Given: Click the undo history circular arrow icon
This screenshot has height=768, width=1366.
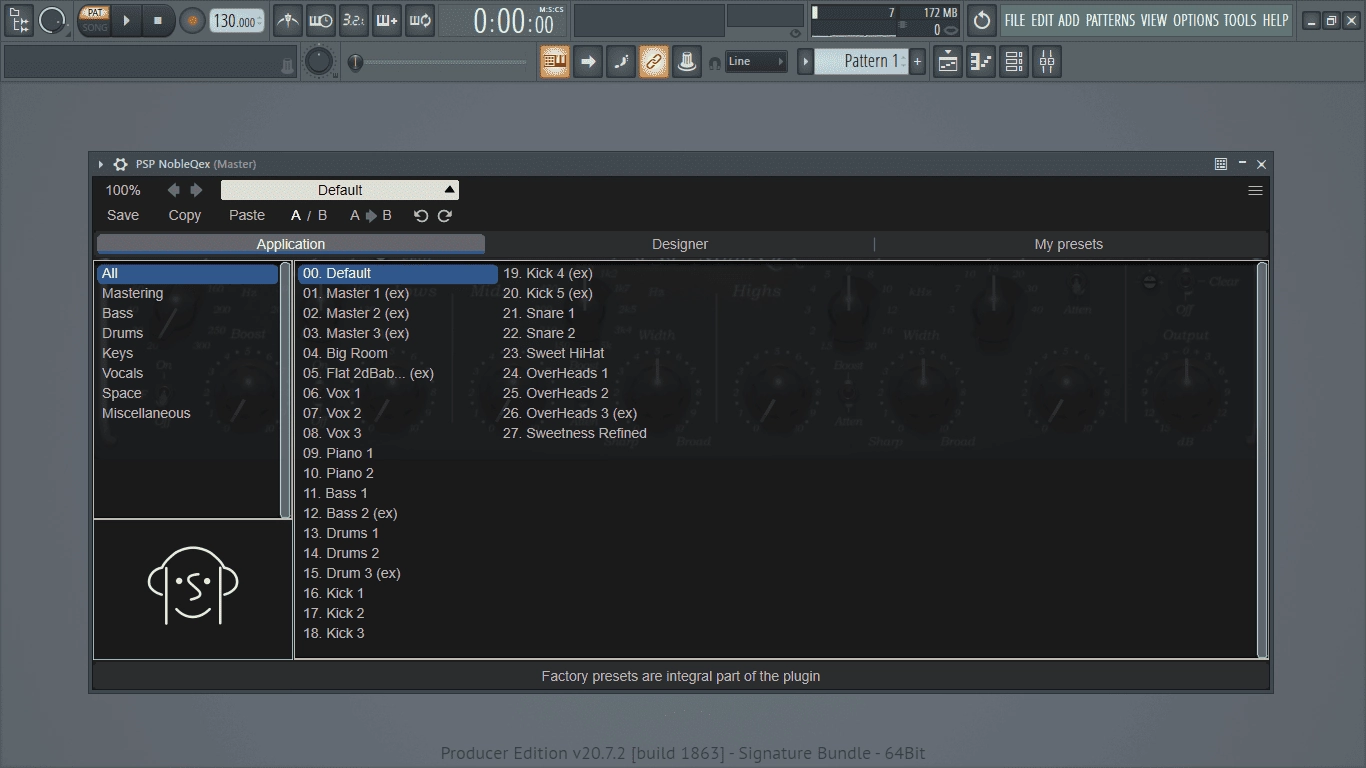Looking at the screenshot, I should click(x=982, y=20).
